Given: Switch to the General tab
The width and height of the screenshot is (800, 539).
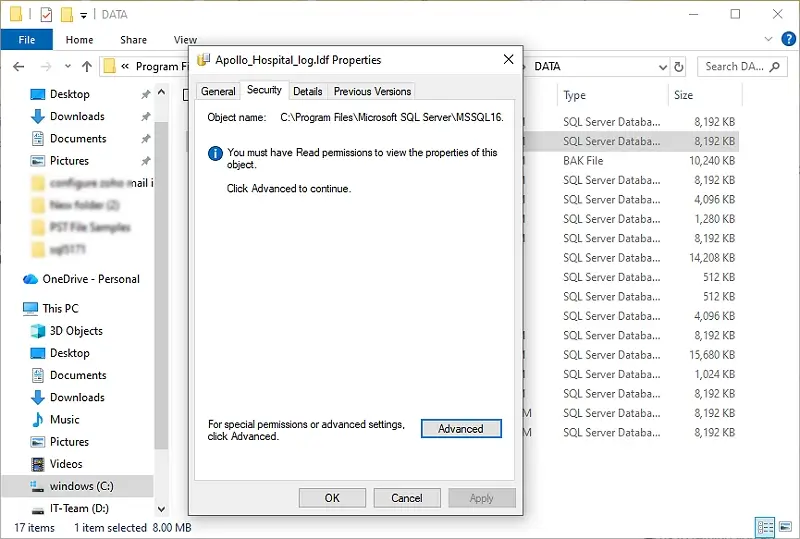Looking at the screenshot, I should click(218, 91).
